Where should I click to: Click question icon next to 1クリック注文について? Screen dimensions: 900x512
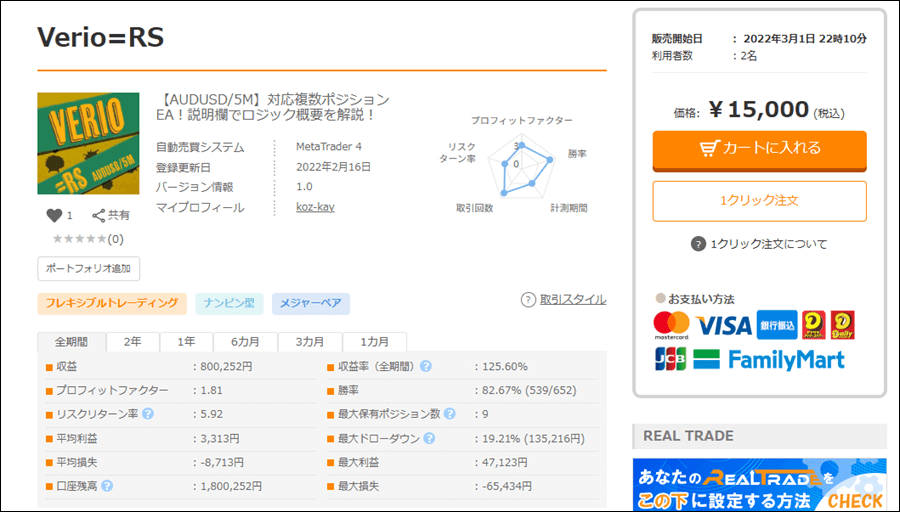point(698,244)
